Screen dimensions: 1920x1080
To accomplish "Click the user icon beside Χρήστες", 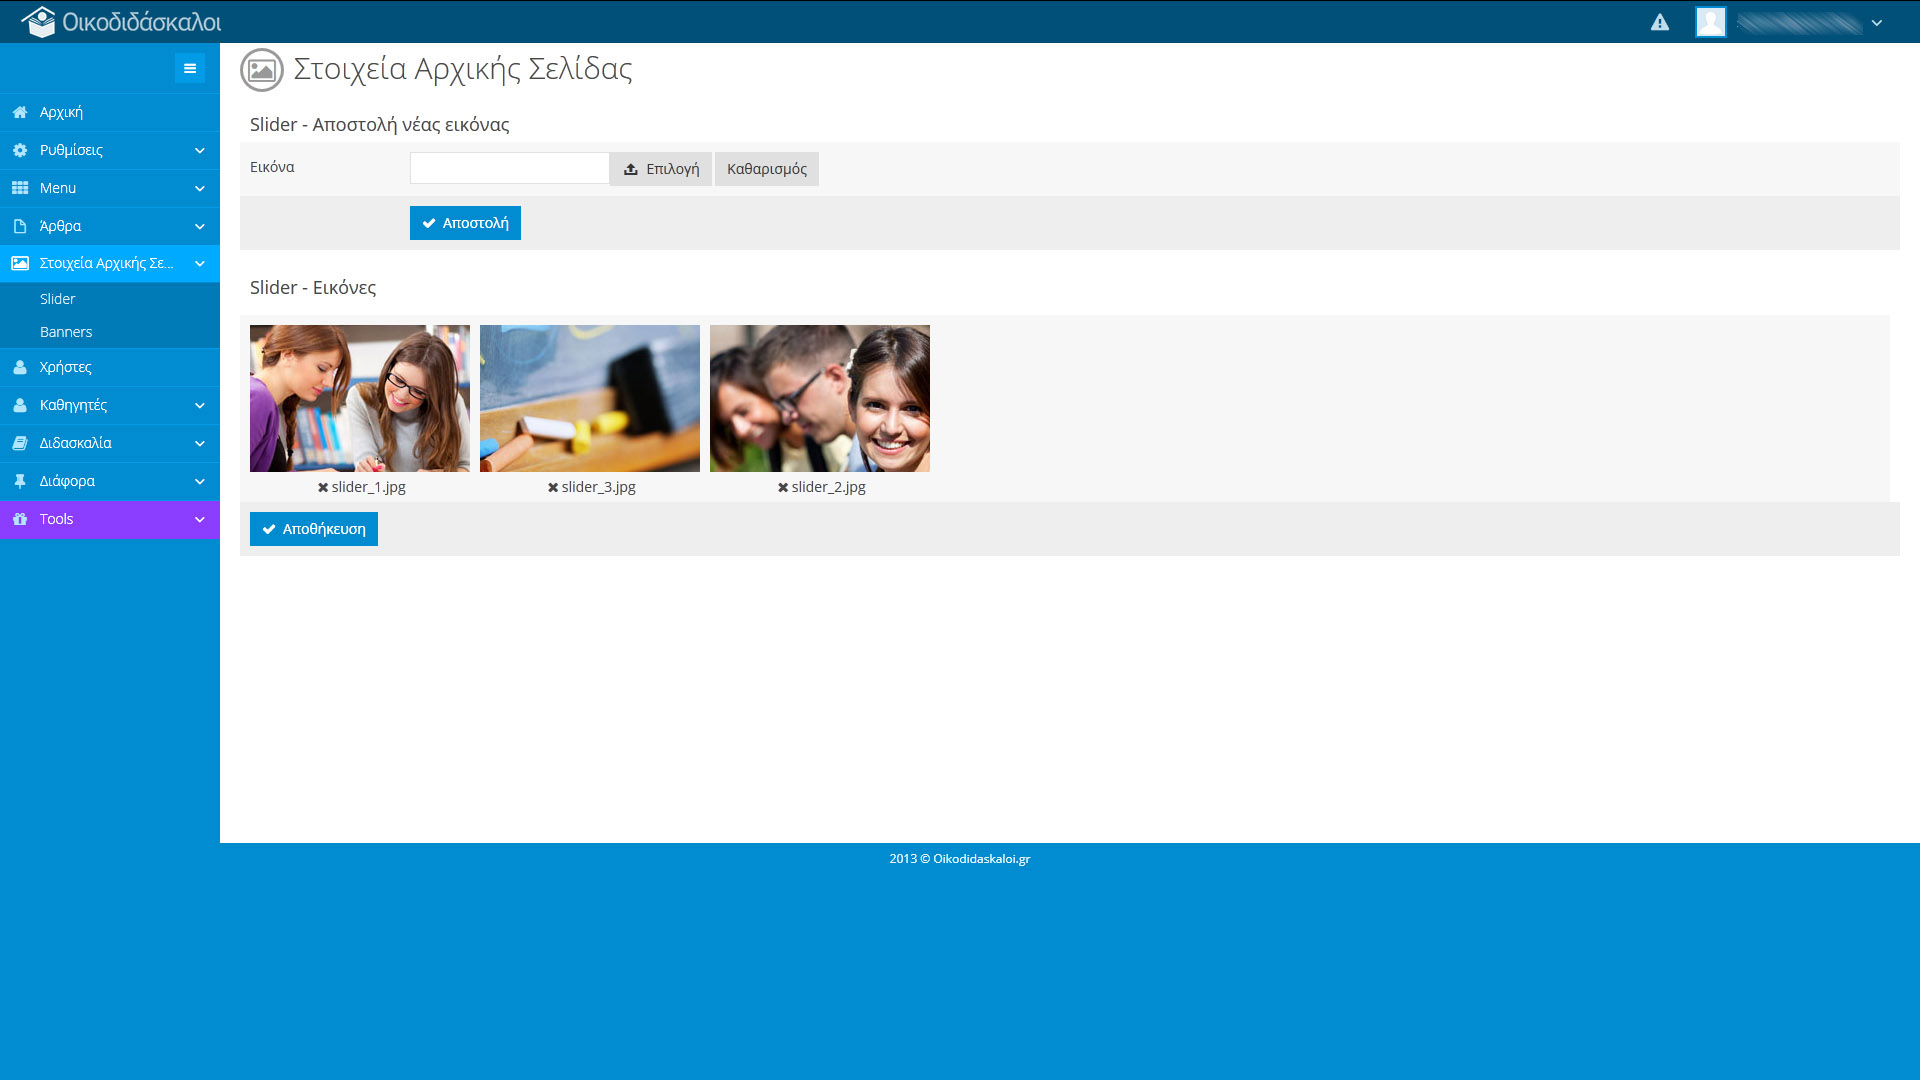I will [x=20, y=367].
